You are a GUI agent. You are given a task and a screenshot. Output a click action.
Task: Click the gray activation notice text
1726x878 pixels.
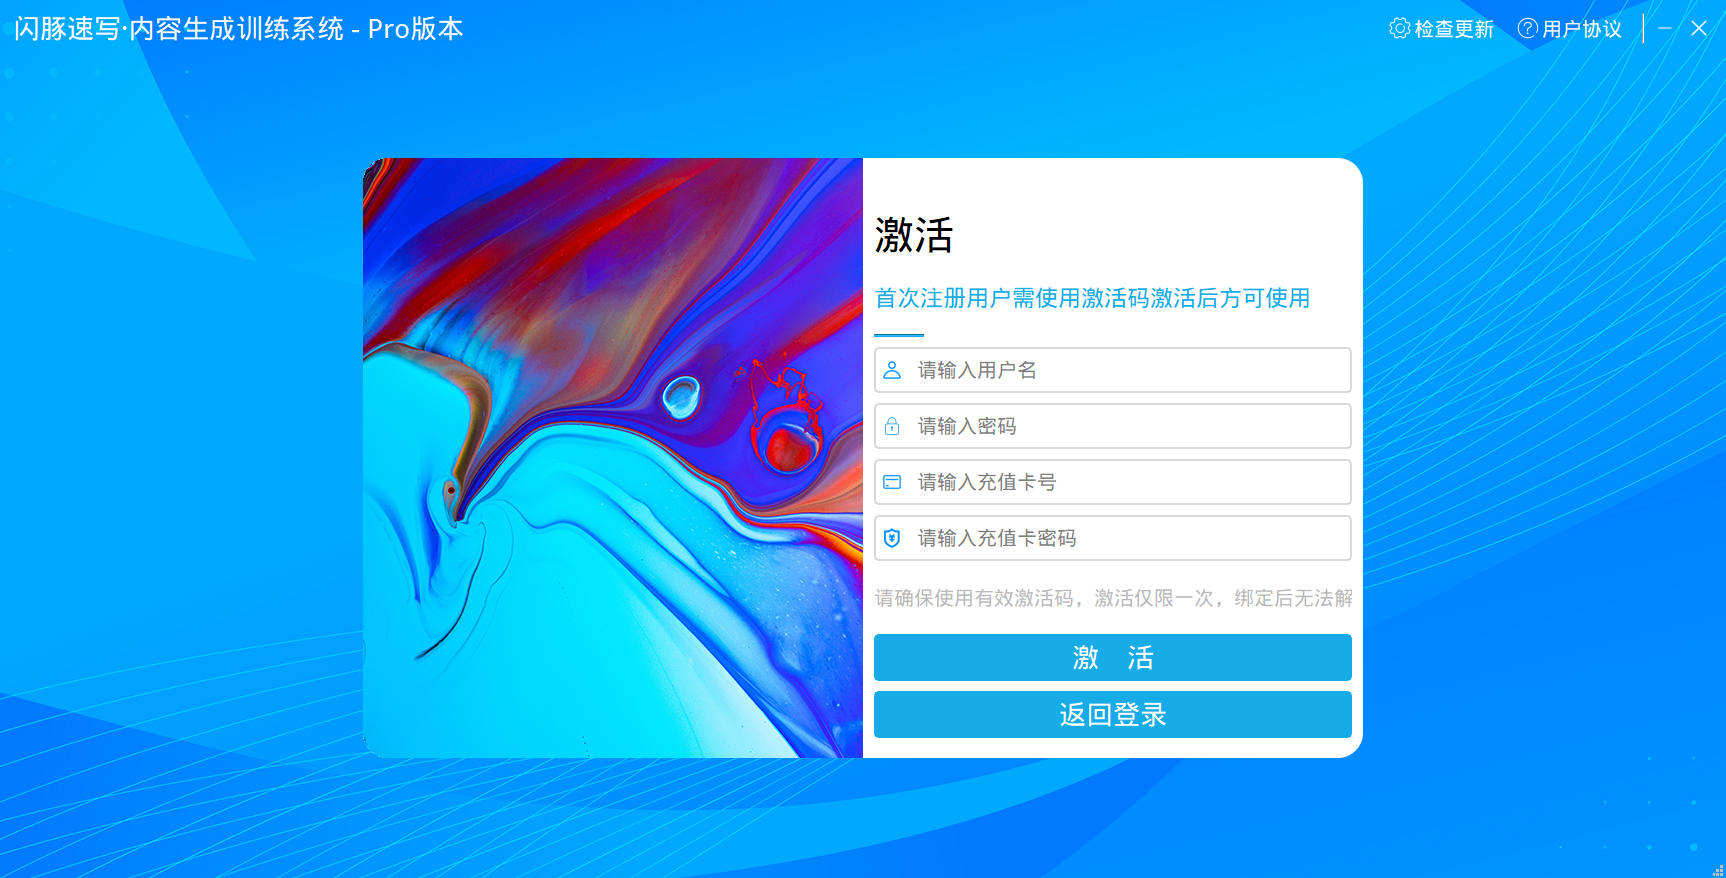[x=1113, y=598]
